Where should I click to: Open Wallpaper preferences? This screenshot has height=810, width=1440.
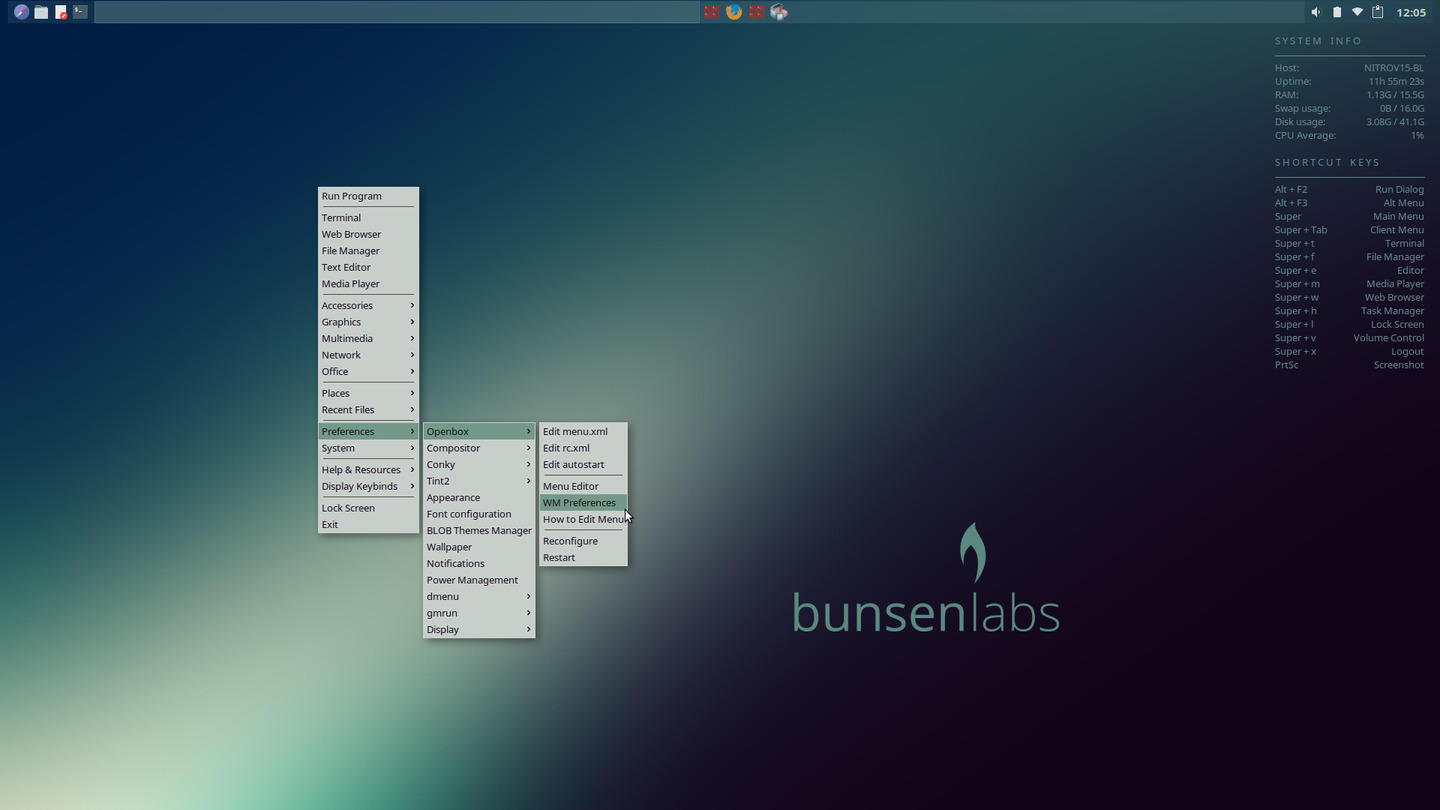pyautogui.click(x=479, y=547)
